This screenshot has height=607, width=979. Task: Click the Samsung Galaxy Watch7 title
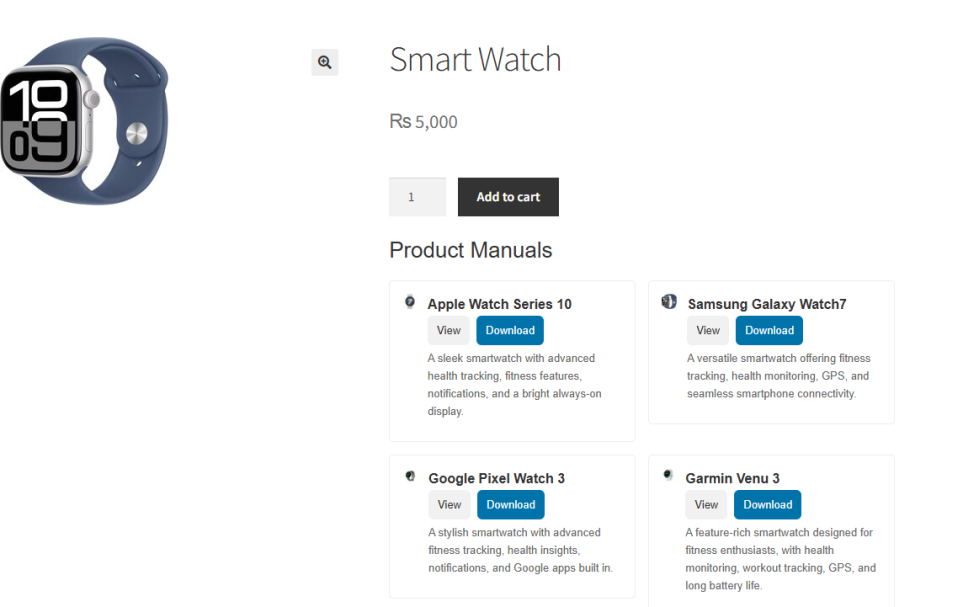tap(767, 304)
